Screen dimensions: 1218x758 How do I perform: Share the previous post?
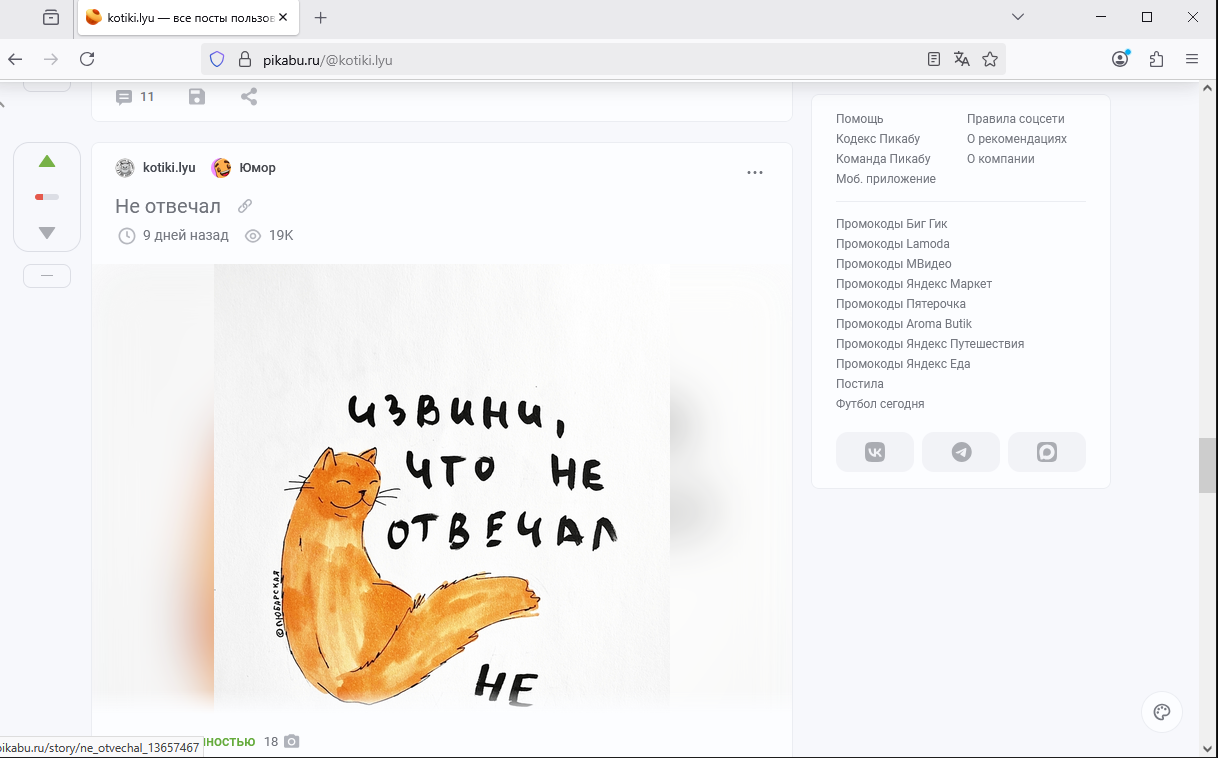249,97
